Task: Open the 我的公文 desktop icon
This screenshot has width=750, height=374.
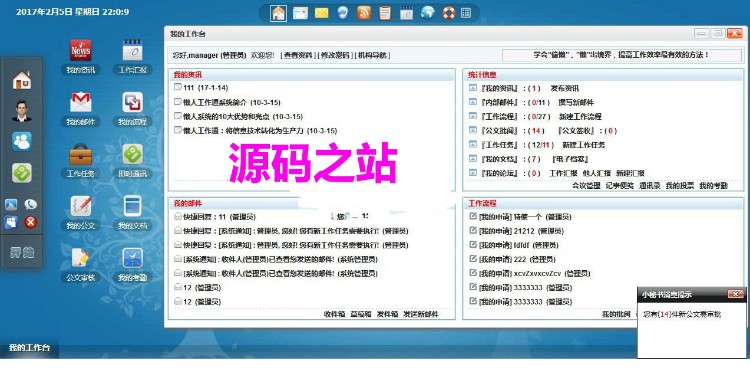Action: [80, 206]
